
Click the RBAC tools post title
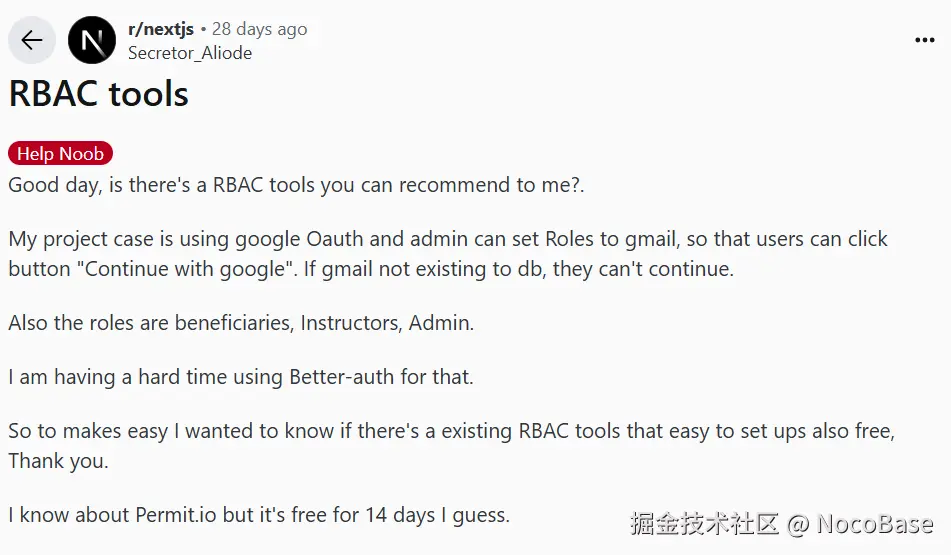[x=98, y=94]
